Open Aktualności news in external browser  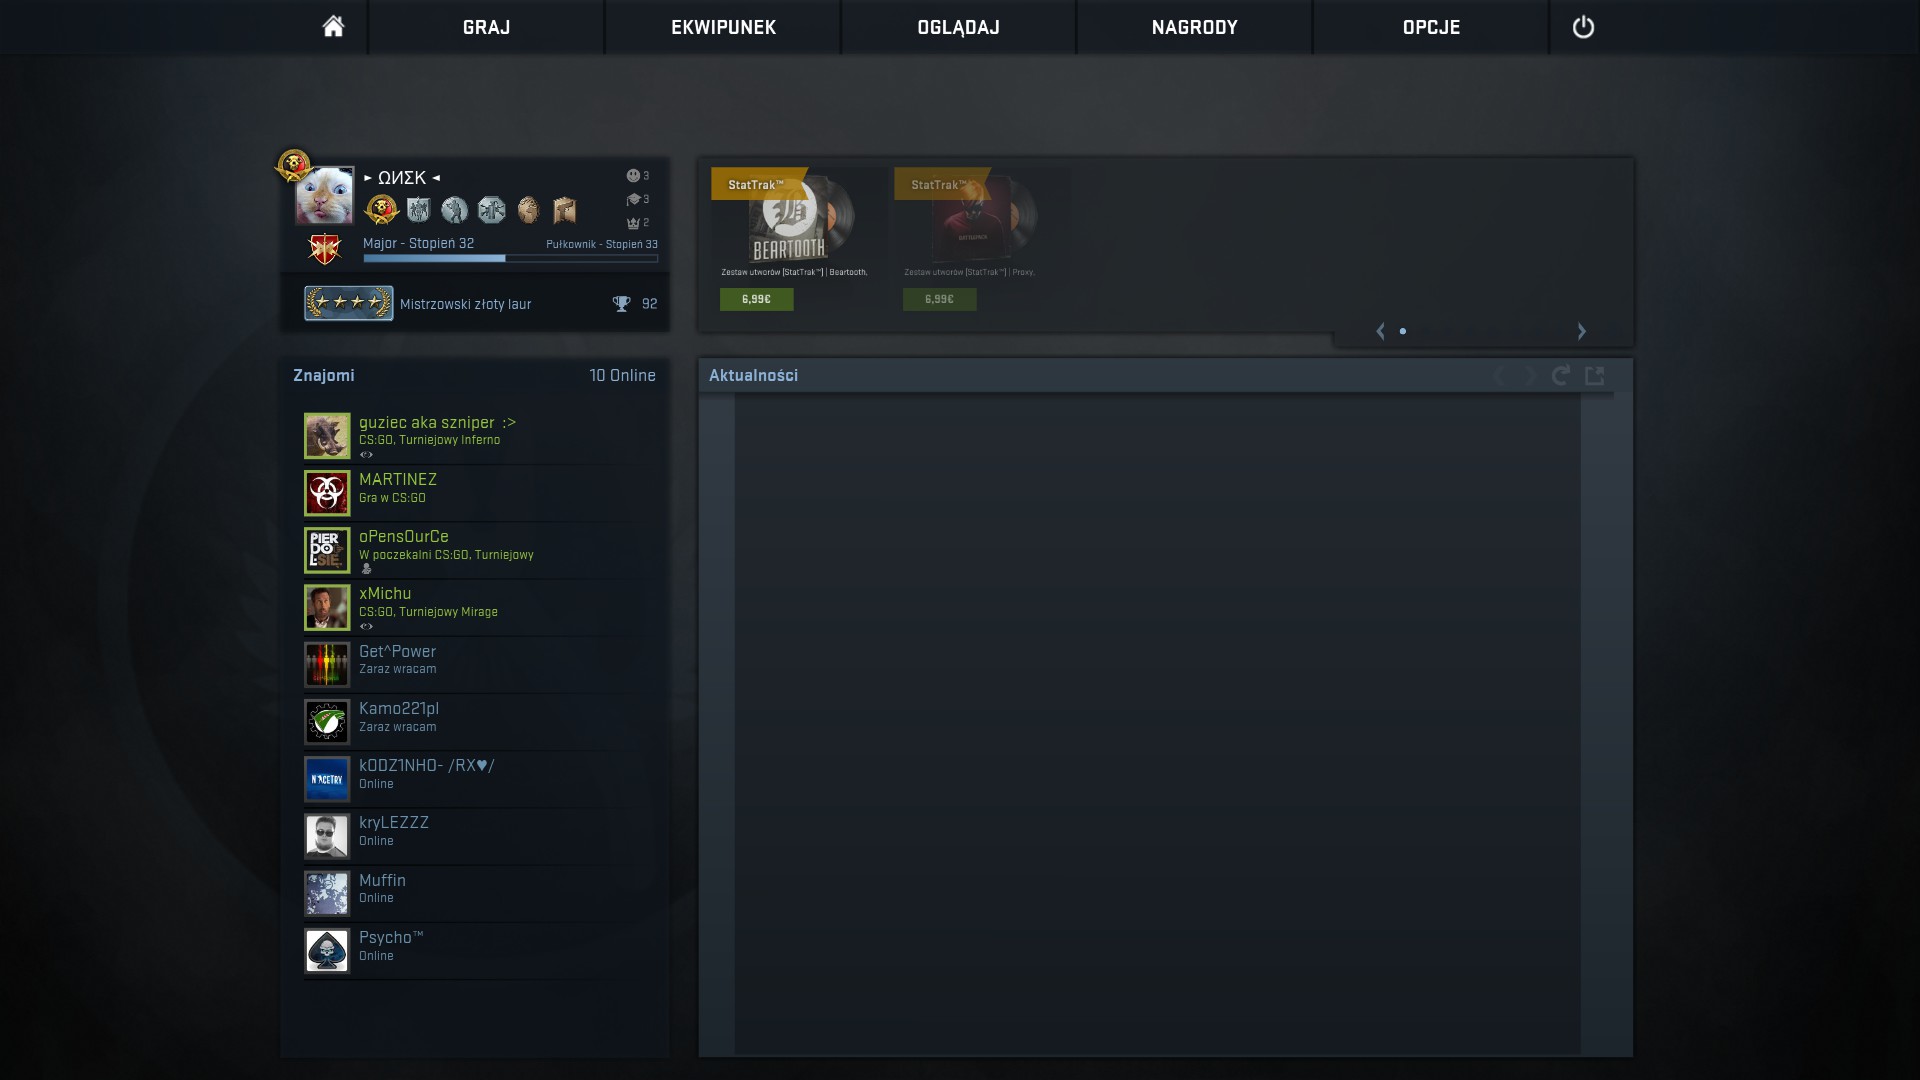pos(1595,375)
